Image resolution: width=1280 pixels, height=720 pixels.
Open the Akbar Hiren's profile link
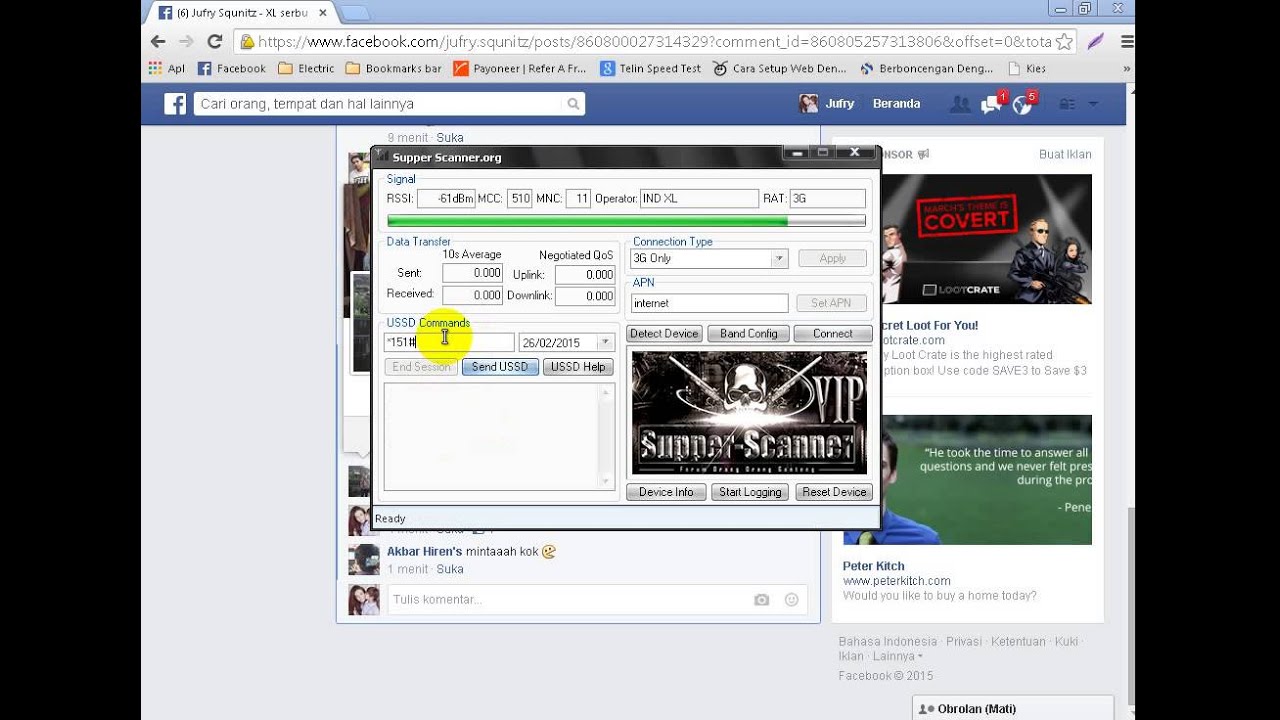[x=424, y=551]
